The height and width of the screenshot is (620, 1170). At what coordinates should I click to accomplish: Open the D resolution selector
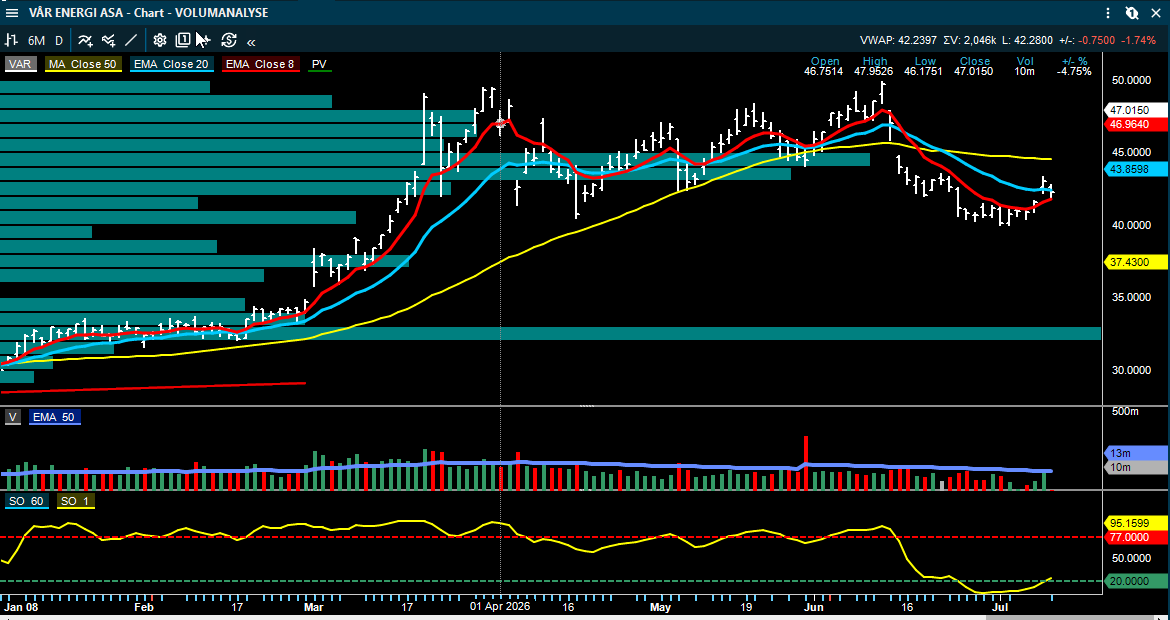pos(59,40)
